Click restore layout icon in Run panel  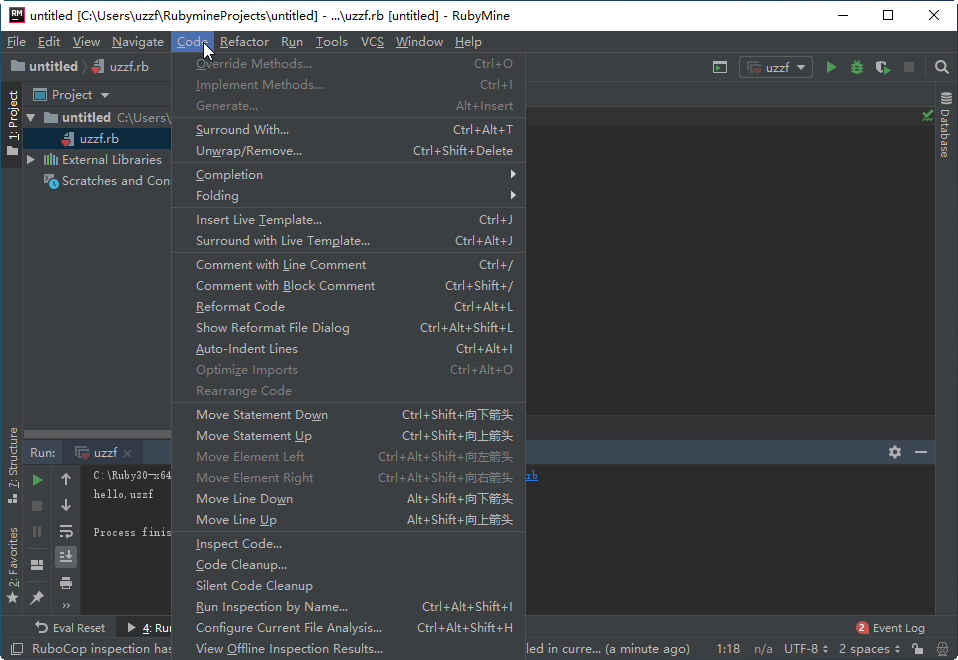coord(37,565)
